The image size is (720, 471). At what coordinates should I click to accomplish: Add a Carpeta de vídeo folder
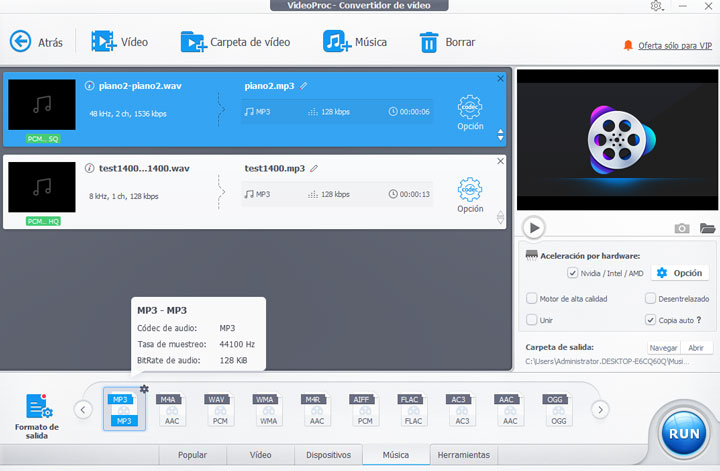(x=235, y=42)
